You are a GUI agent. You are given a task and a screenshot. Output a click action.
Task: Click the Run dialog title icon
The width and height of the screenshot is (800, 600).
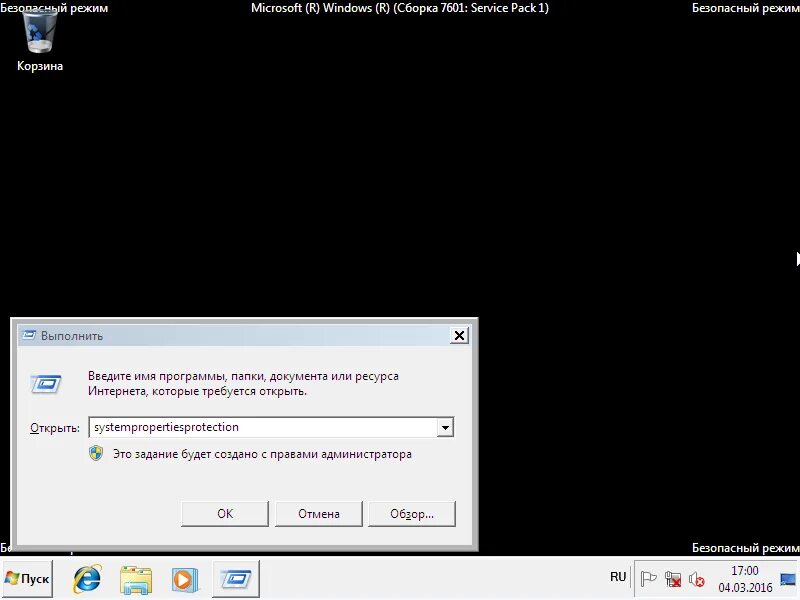click(x=29, y=335)
